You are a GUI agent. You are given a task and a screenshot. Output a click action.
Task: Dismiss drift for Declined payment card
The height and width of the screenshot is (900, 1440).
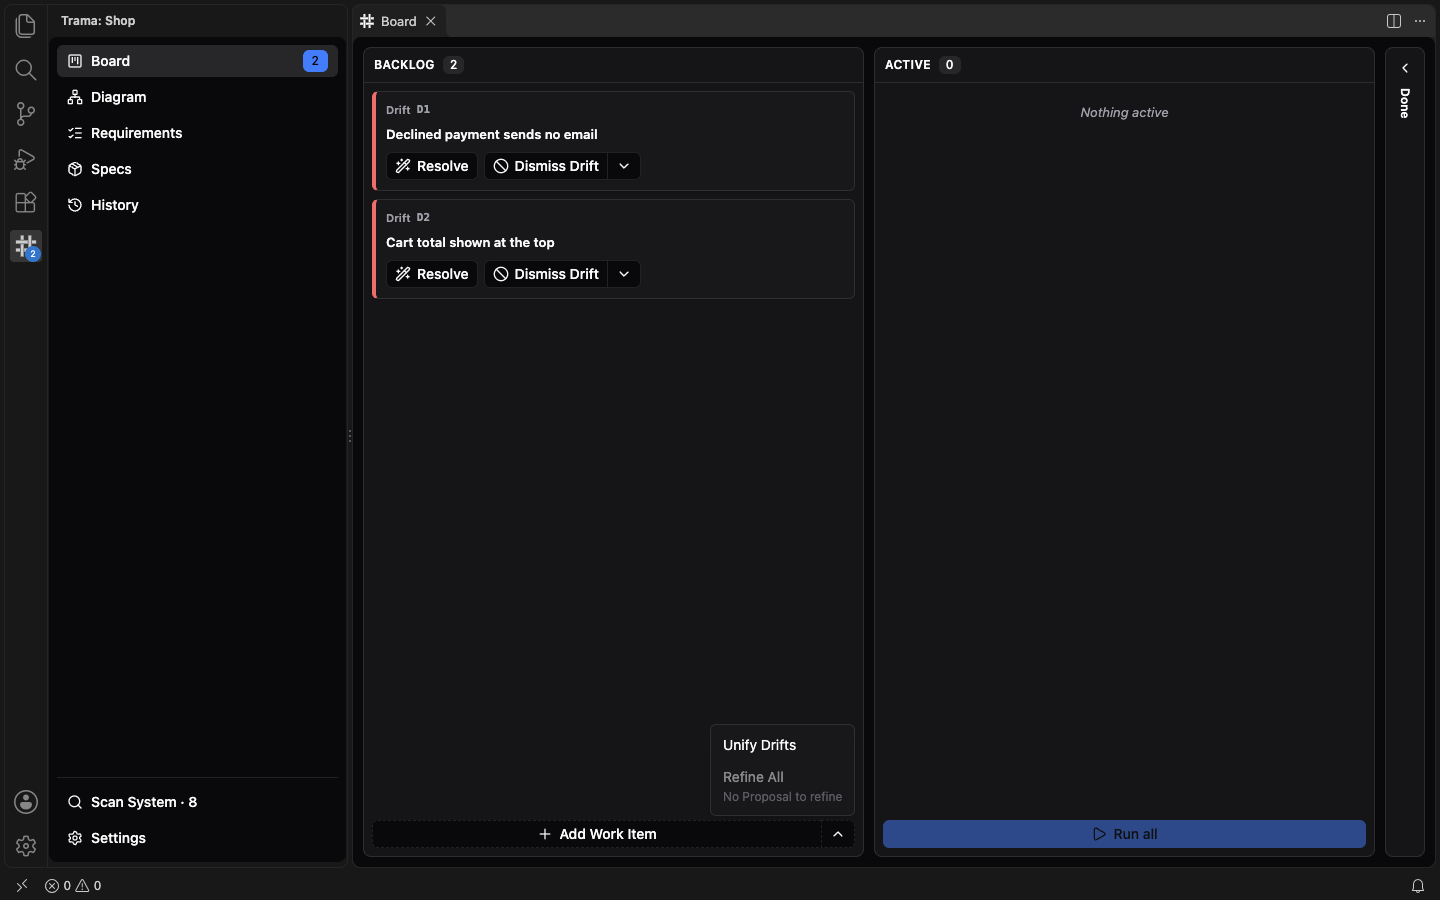(x=546, y=166)
